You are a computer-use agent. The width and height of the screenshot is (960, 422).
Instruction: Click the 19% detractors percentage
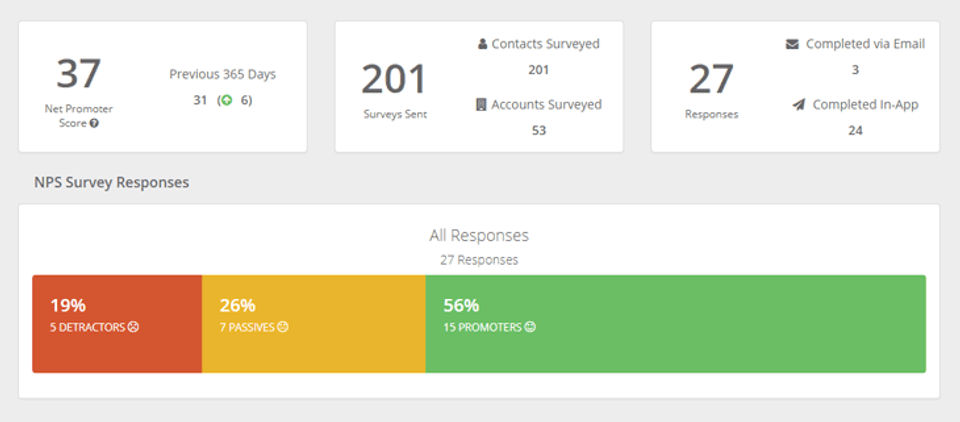click(x=68, y=306)
